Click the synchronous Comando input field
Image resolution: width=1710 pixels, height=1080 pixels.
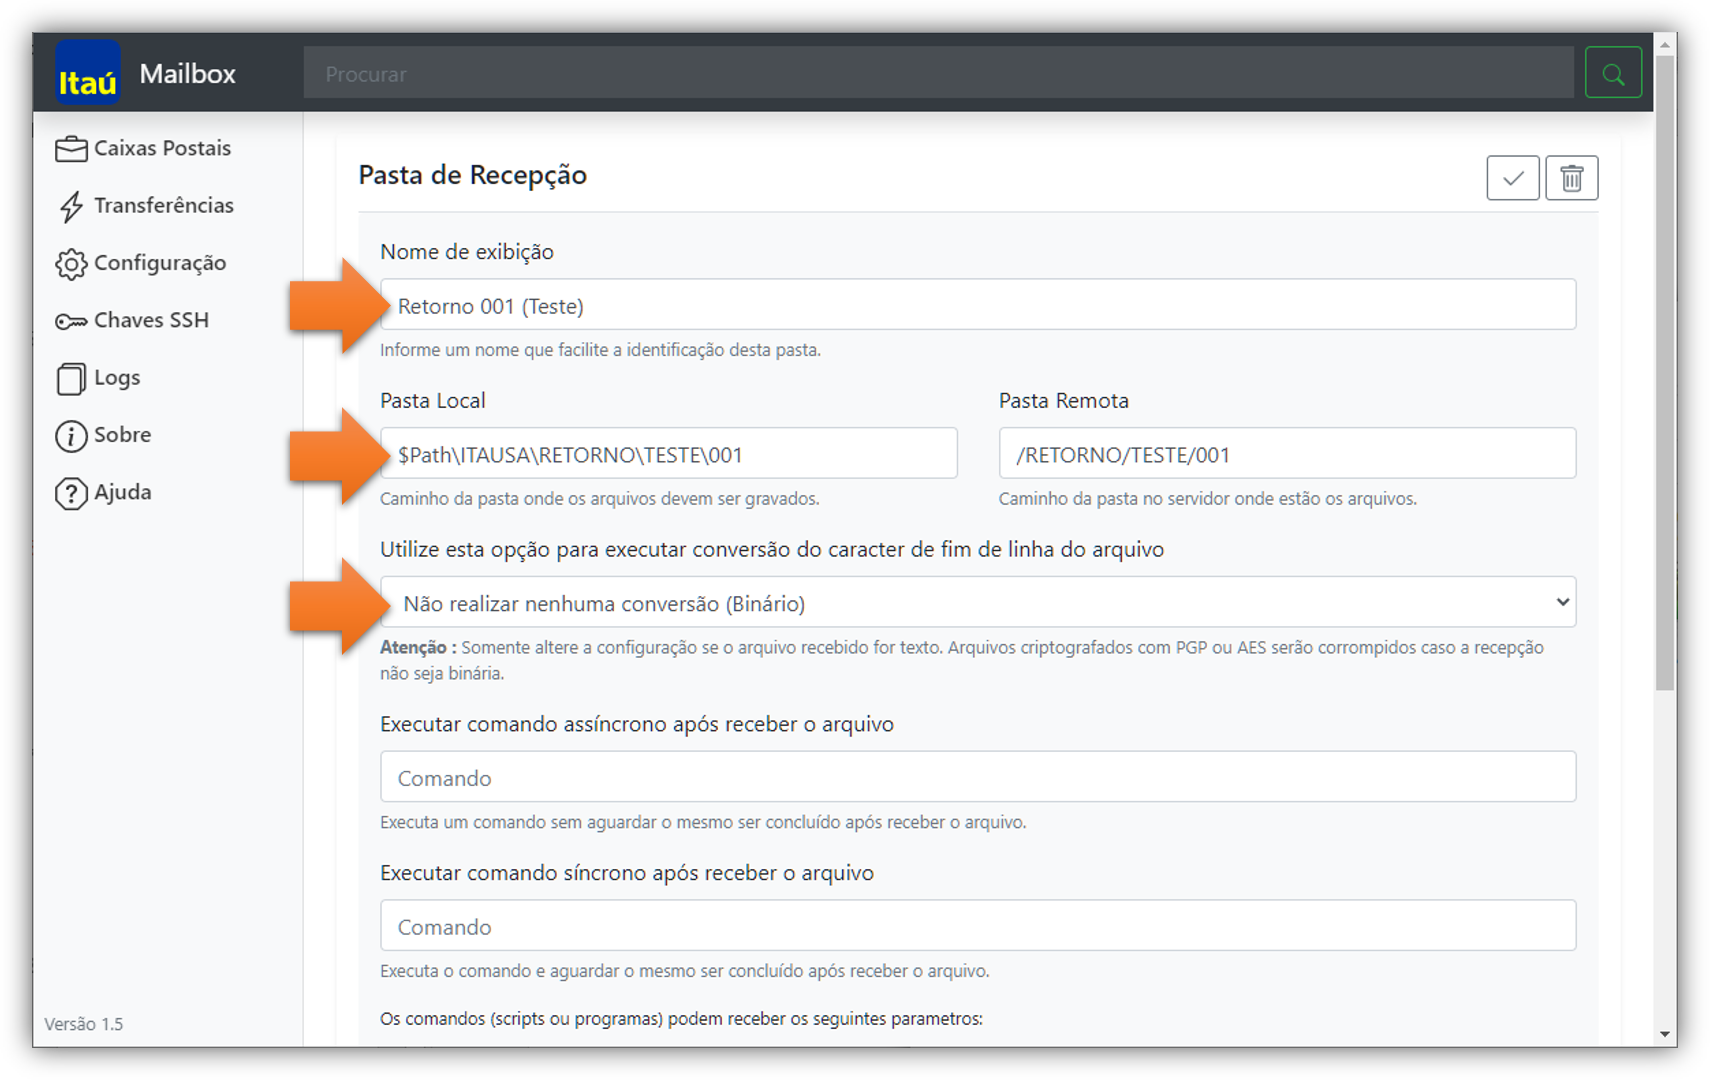pyautogui.click(x=978, y=926)
